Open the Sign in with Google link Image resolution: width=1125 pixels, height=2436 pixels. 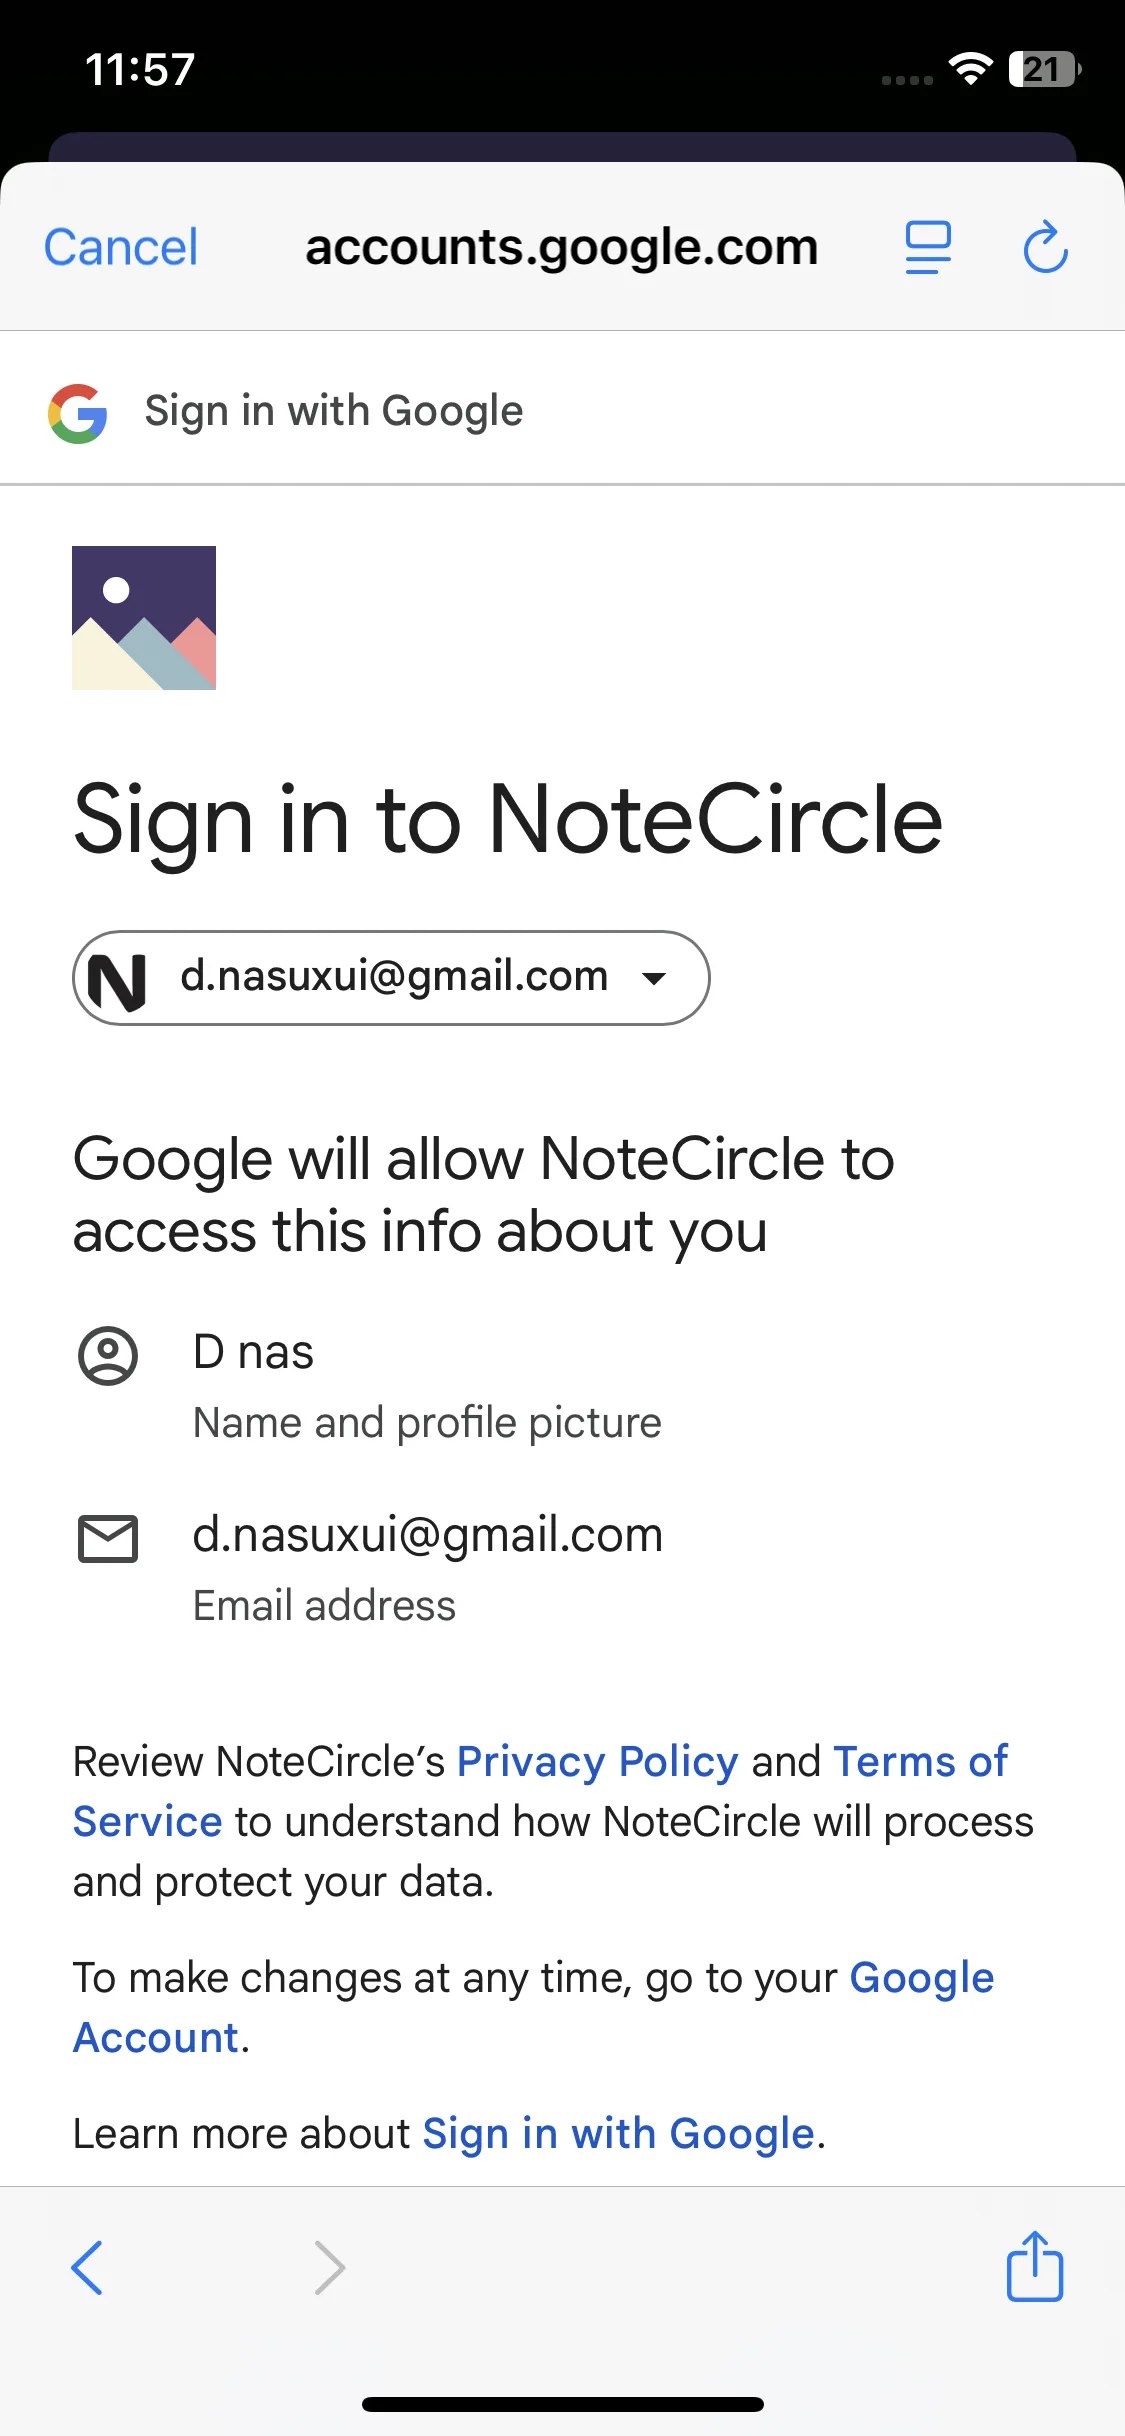[618, 2133]
